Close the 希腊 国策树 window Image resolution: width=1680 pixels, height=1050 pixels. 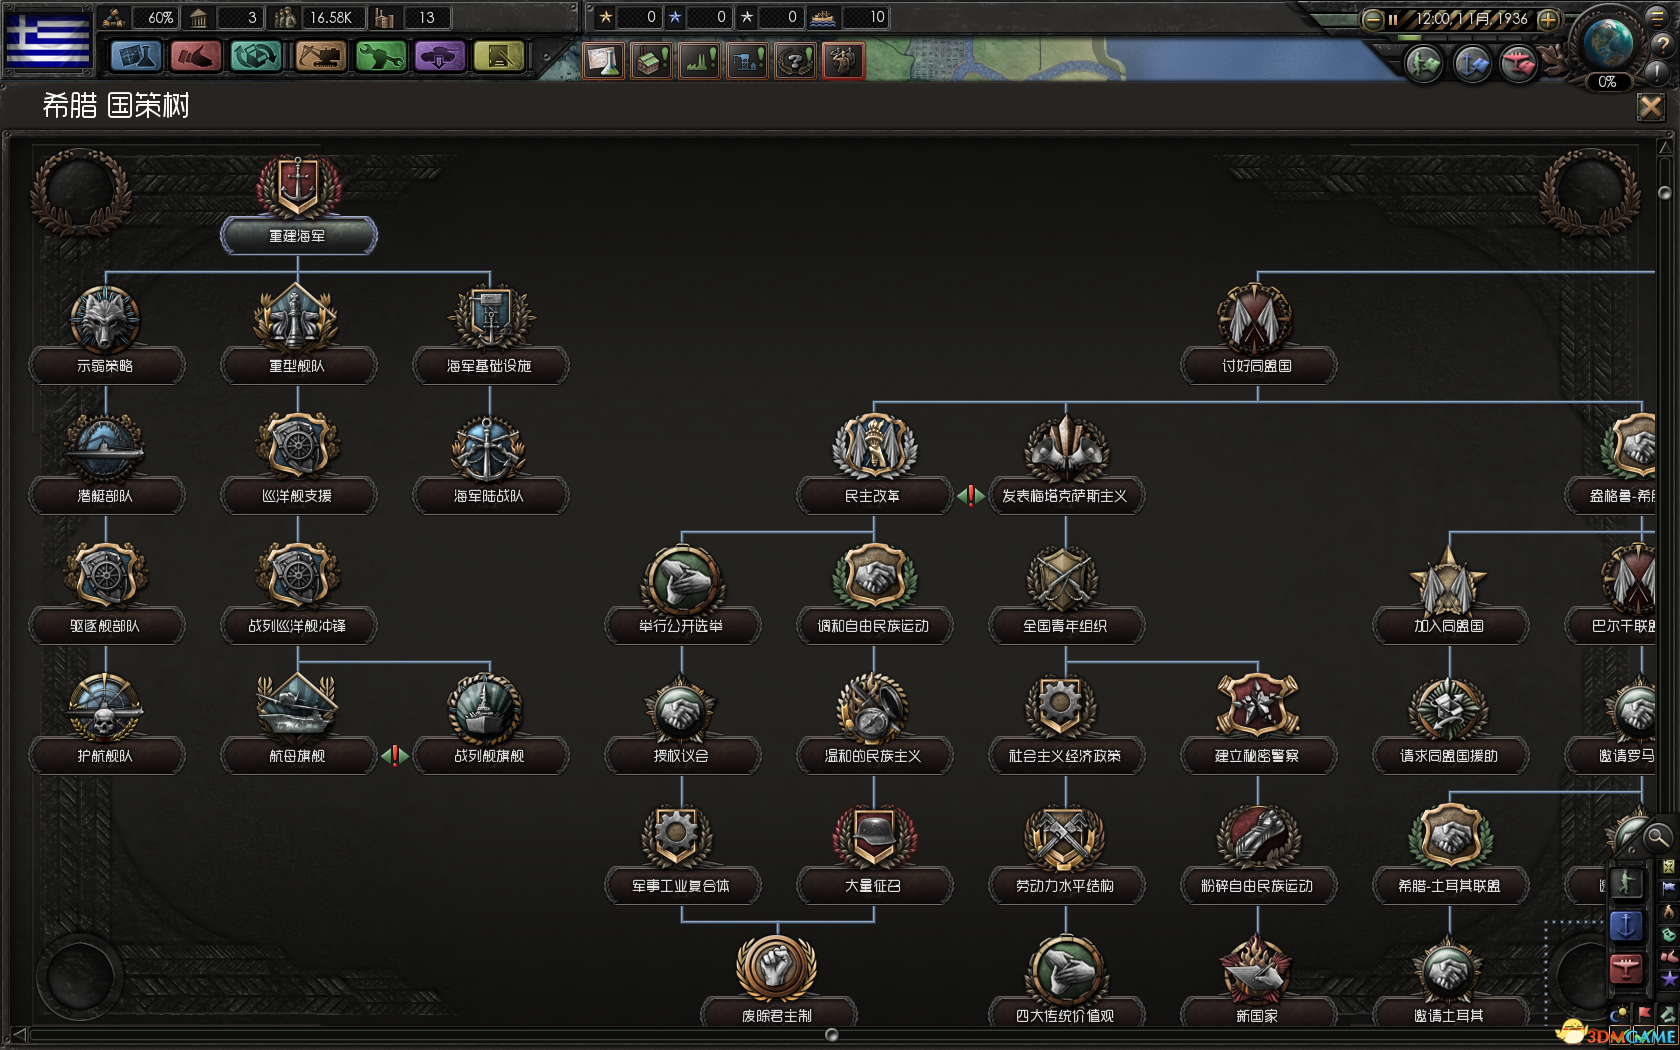click(x=1650, y=106)
